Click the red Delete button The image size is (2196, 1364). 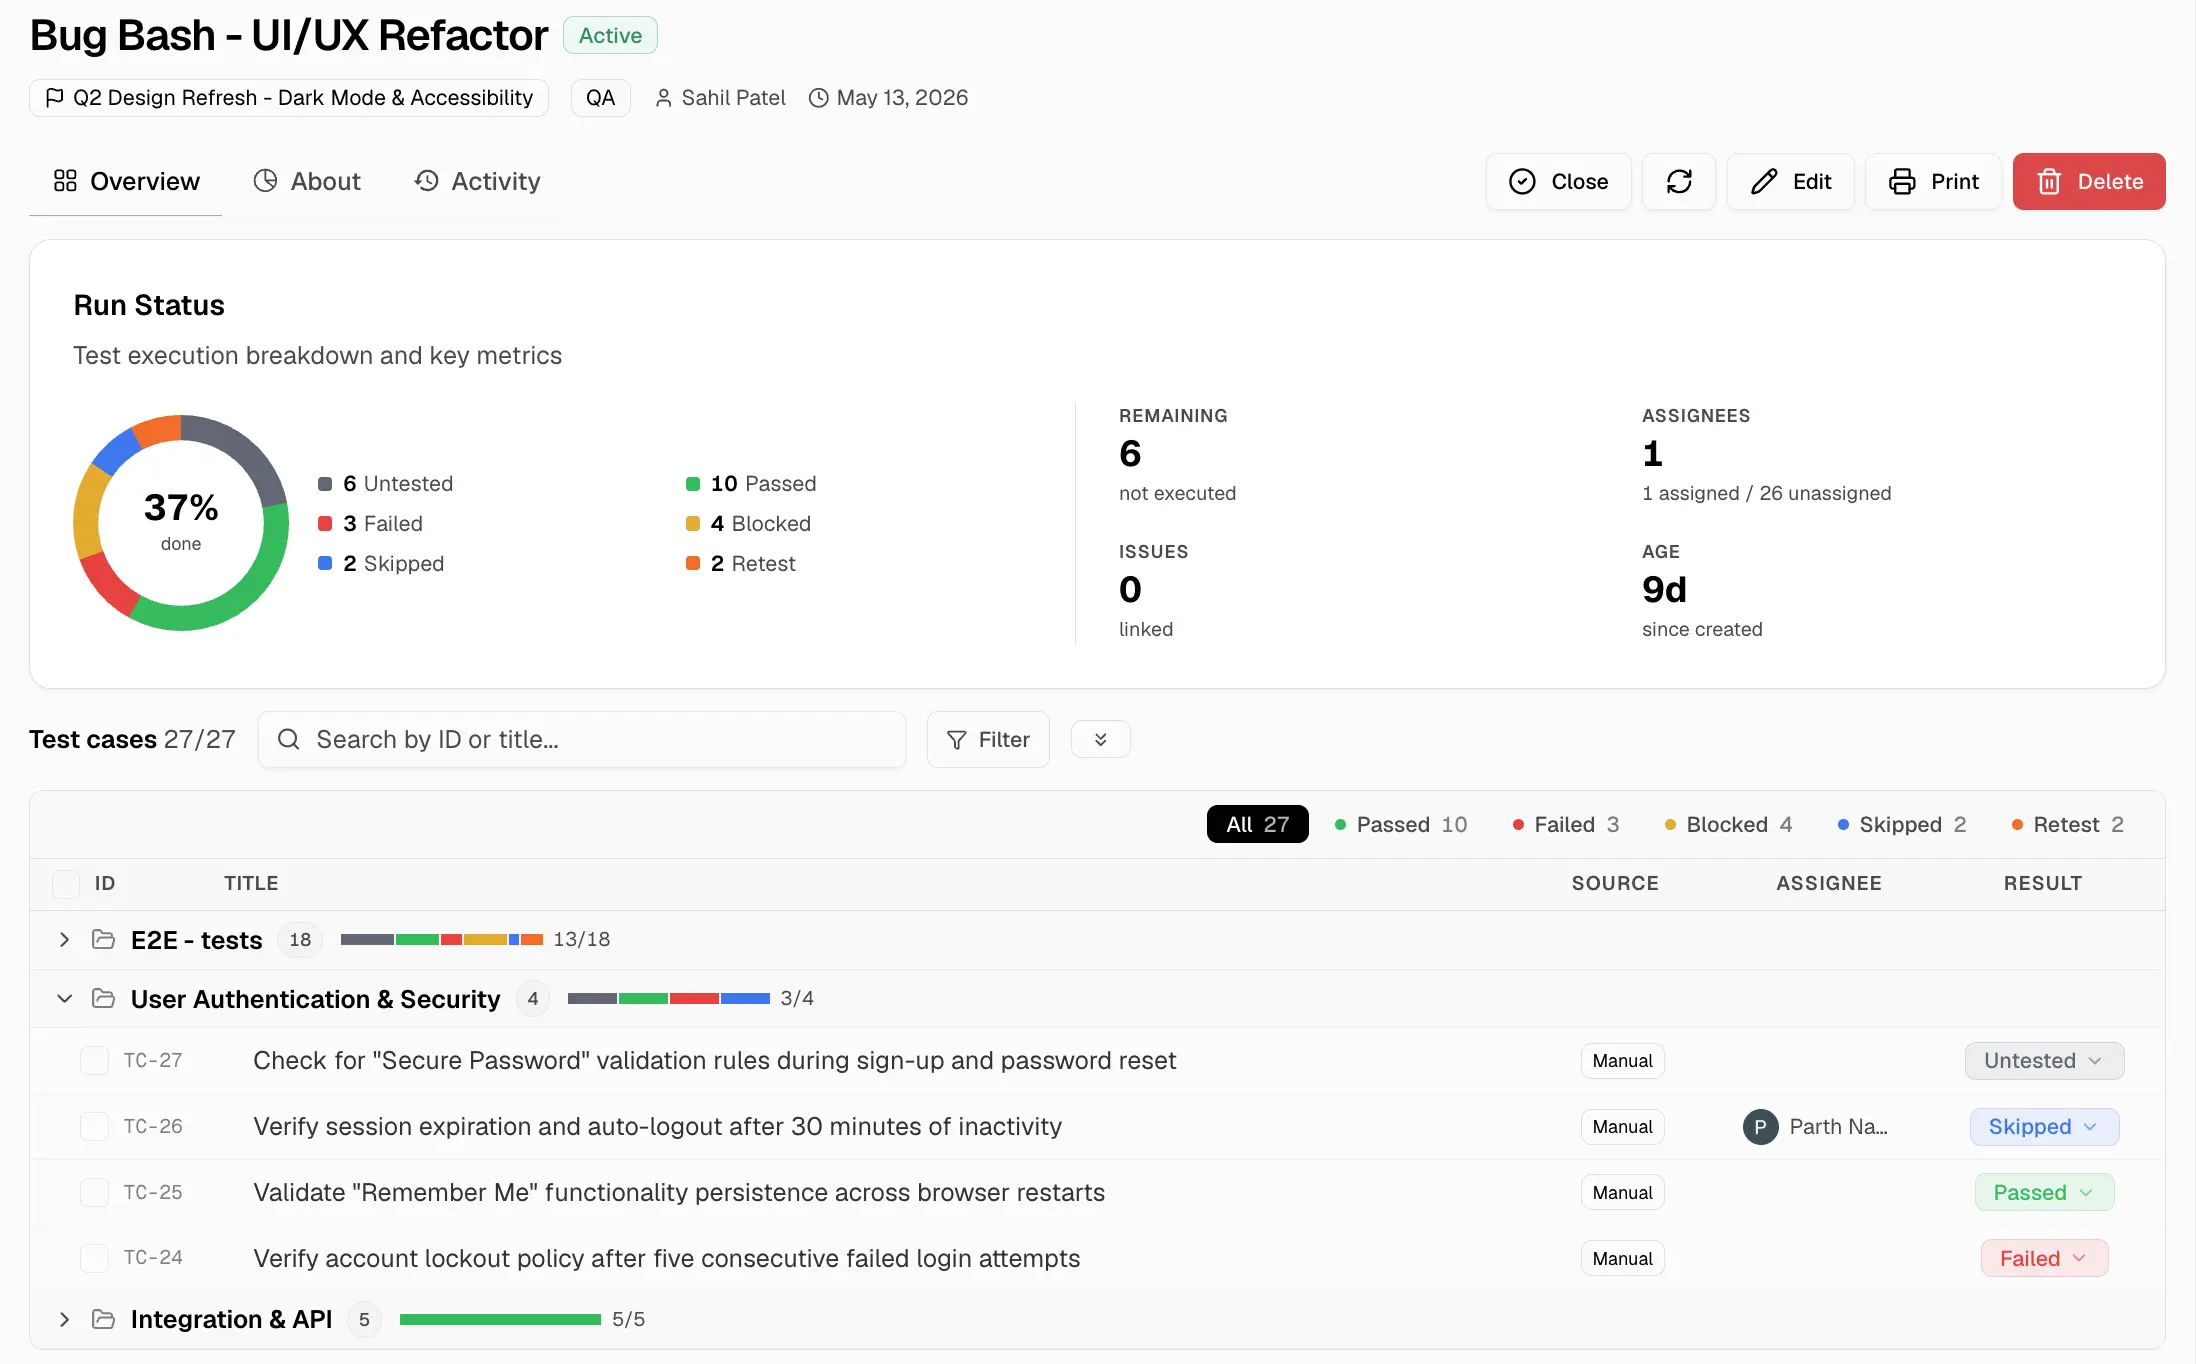(x=2089, y=181)
